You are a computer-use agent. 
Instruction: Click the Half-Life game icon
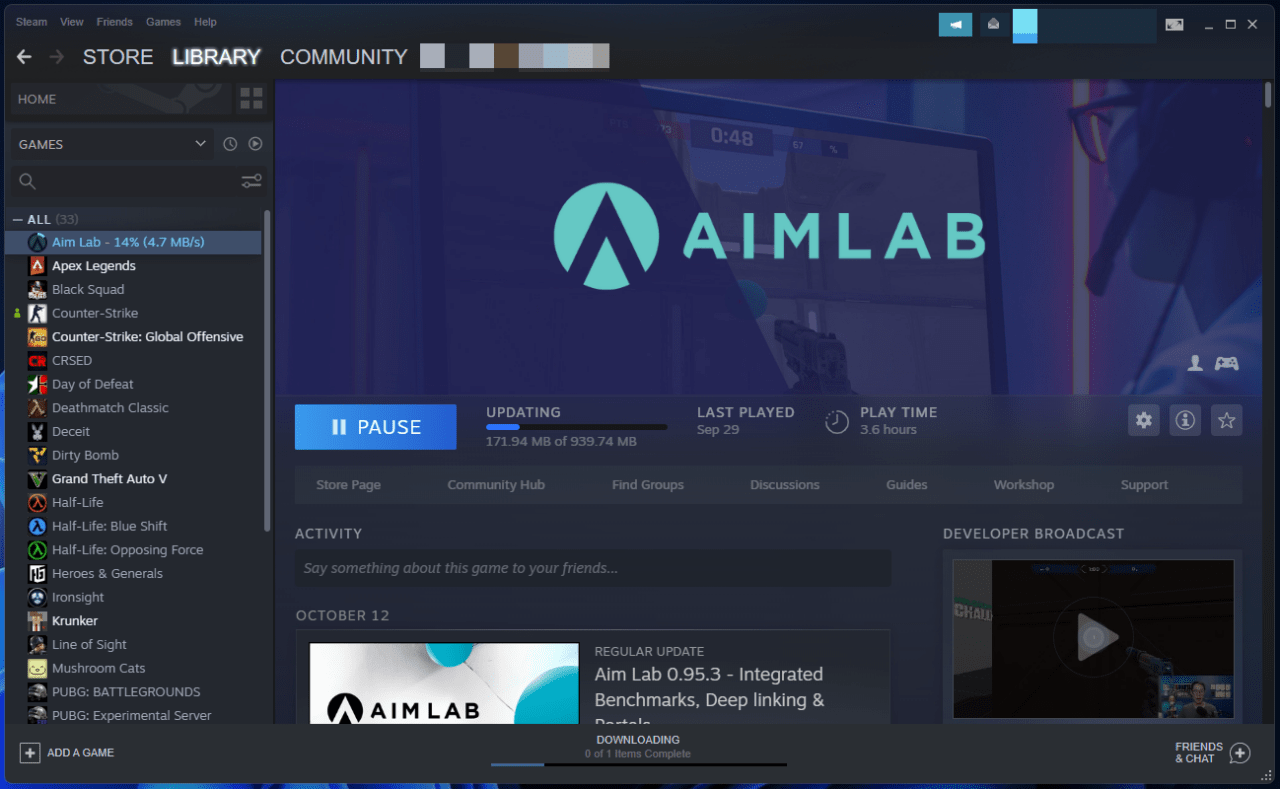point(37,503)
